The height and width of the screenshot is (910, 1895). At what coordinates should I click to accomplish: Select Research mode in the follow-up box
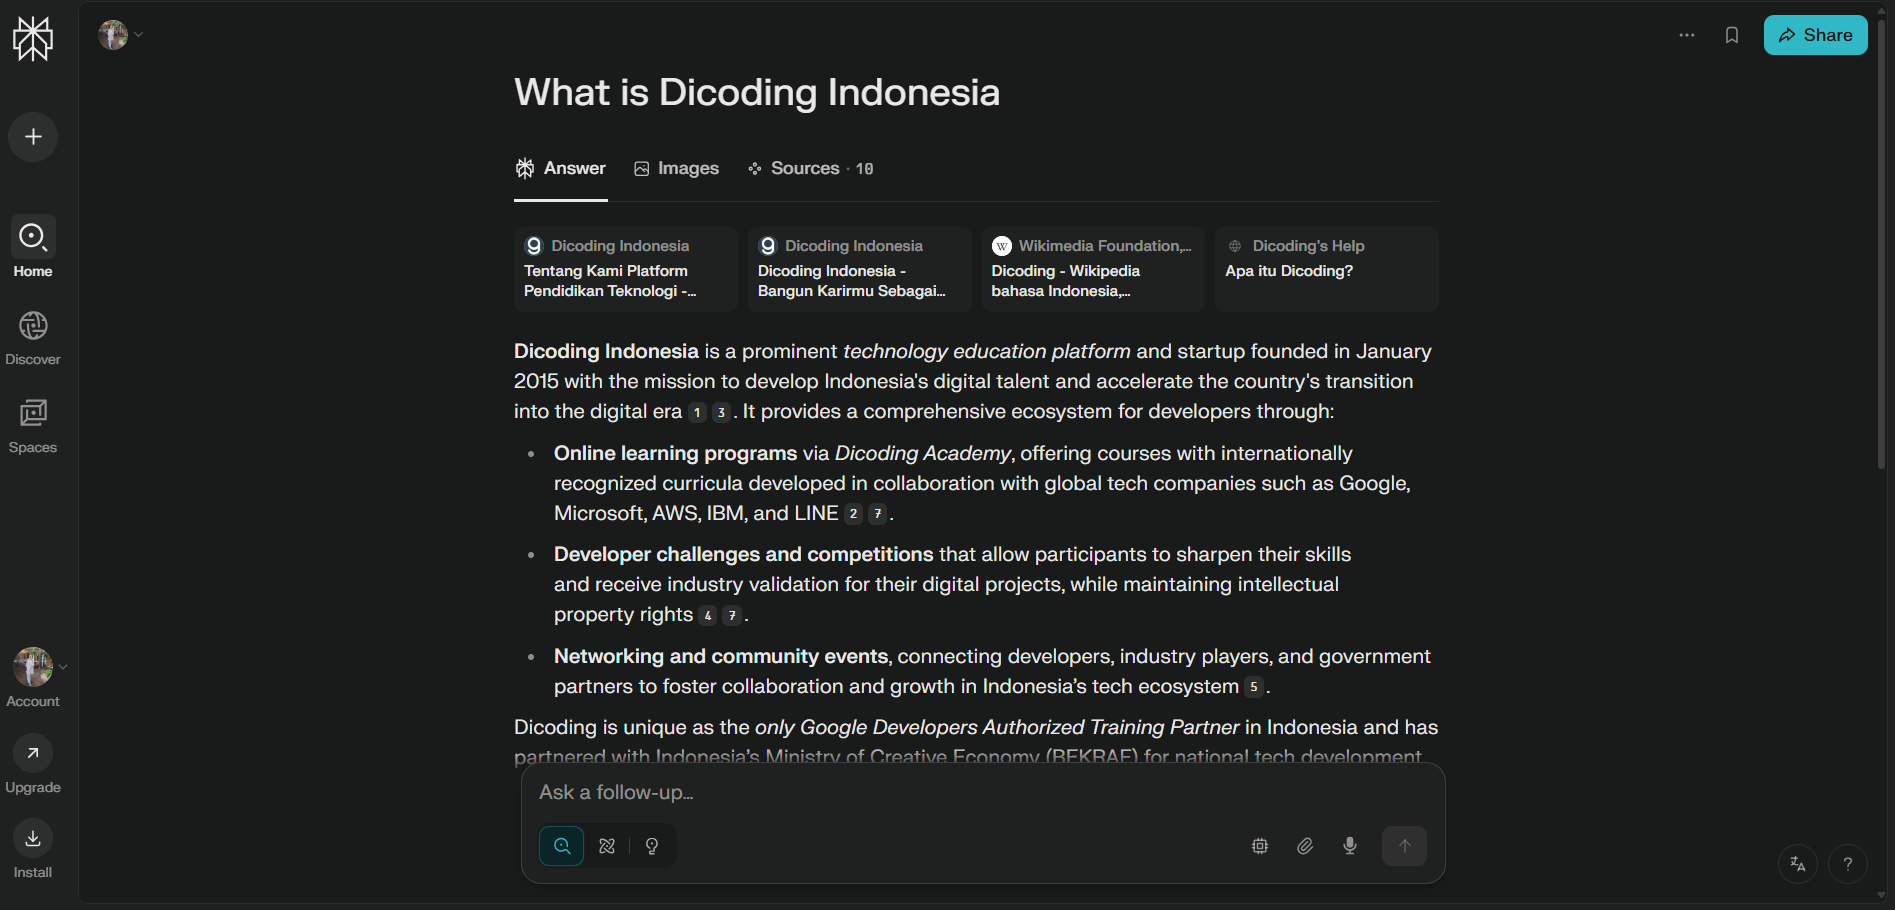tap(607, 846)
